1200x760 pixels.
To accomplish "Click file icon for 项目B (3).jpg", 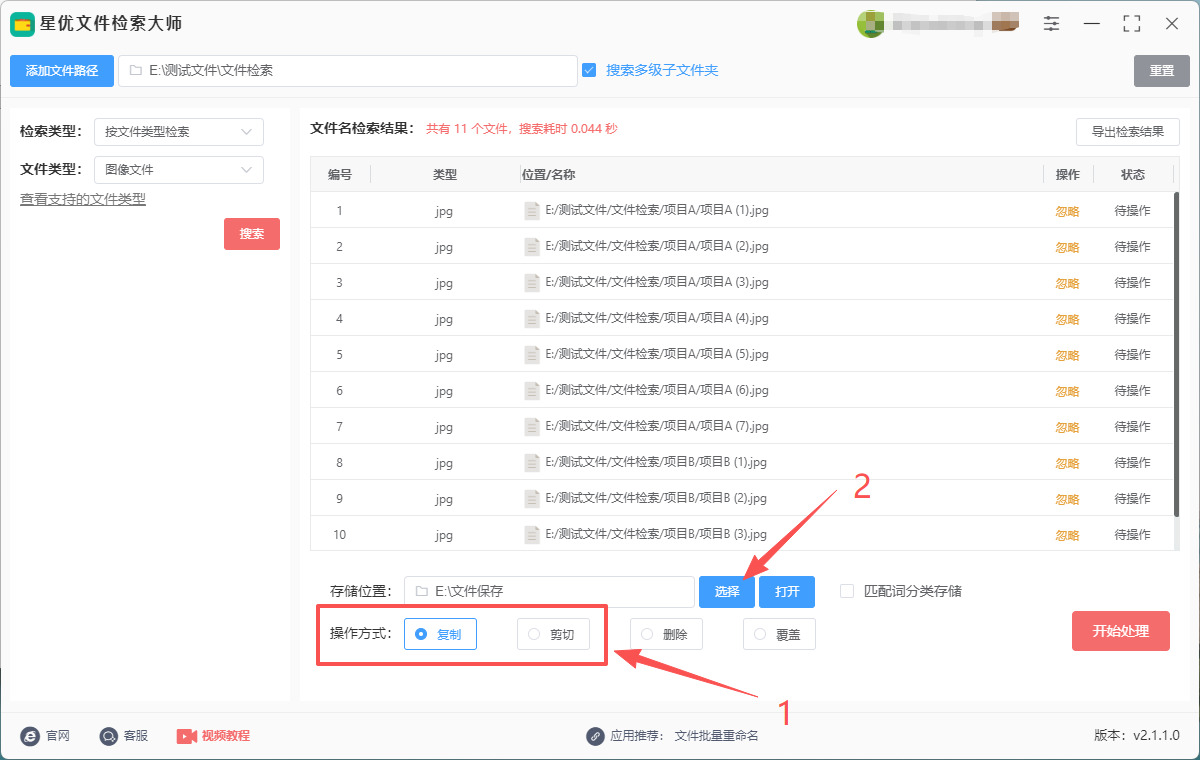I will (532, 535).
